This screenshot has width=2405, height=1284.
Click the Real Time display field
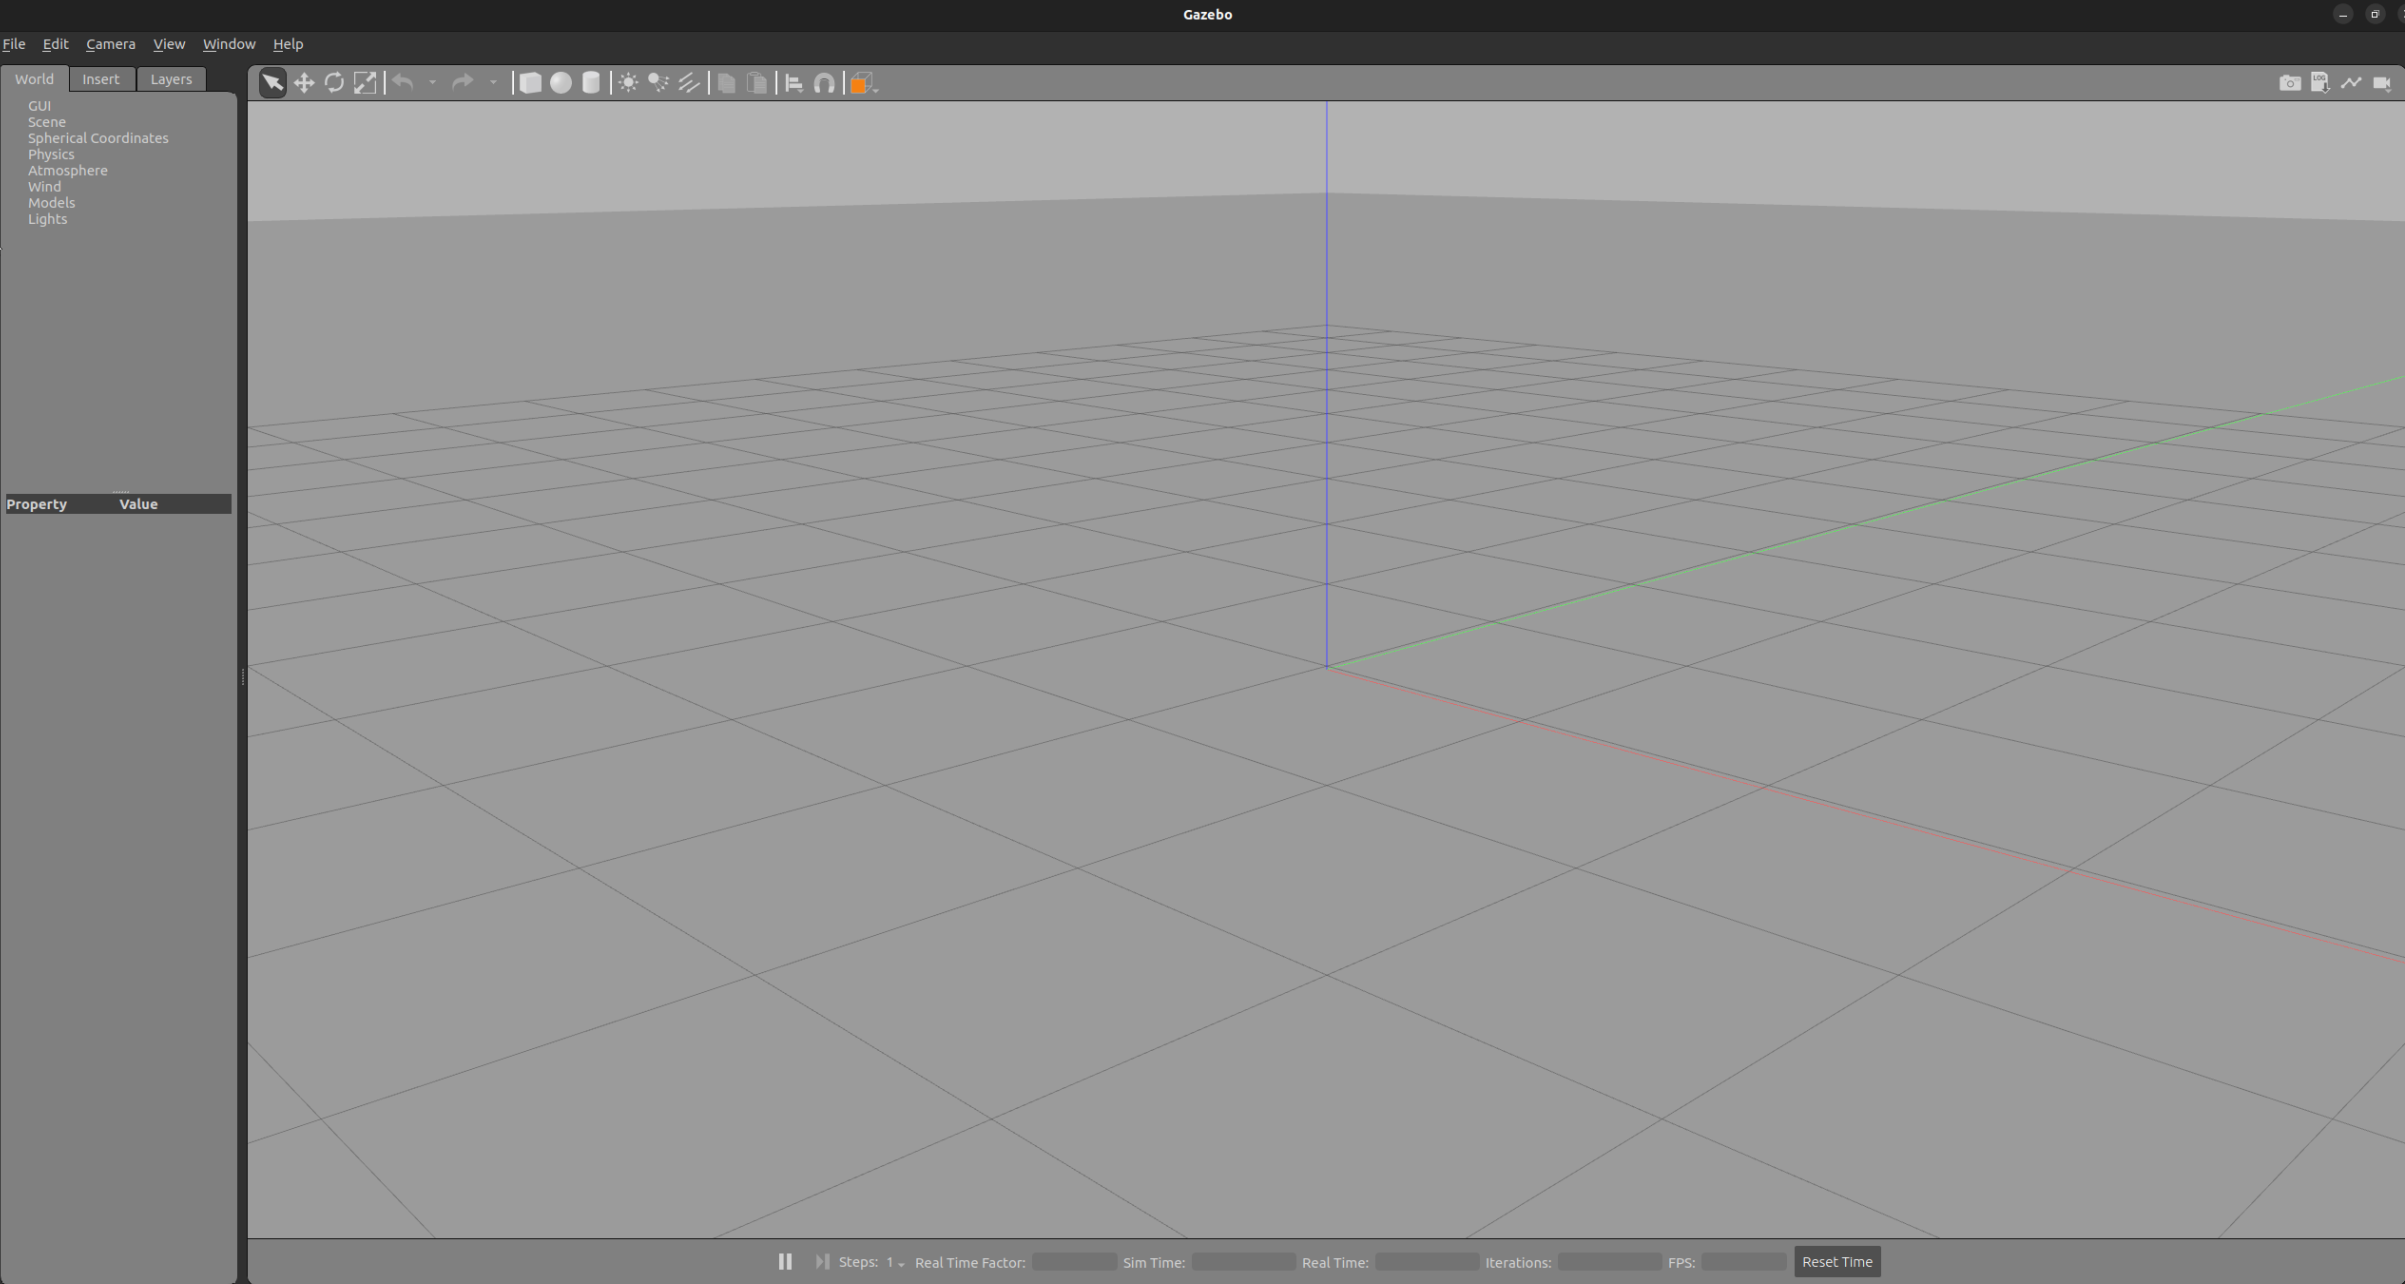pyautogui.click(x=1427, y=1262)
